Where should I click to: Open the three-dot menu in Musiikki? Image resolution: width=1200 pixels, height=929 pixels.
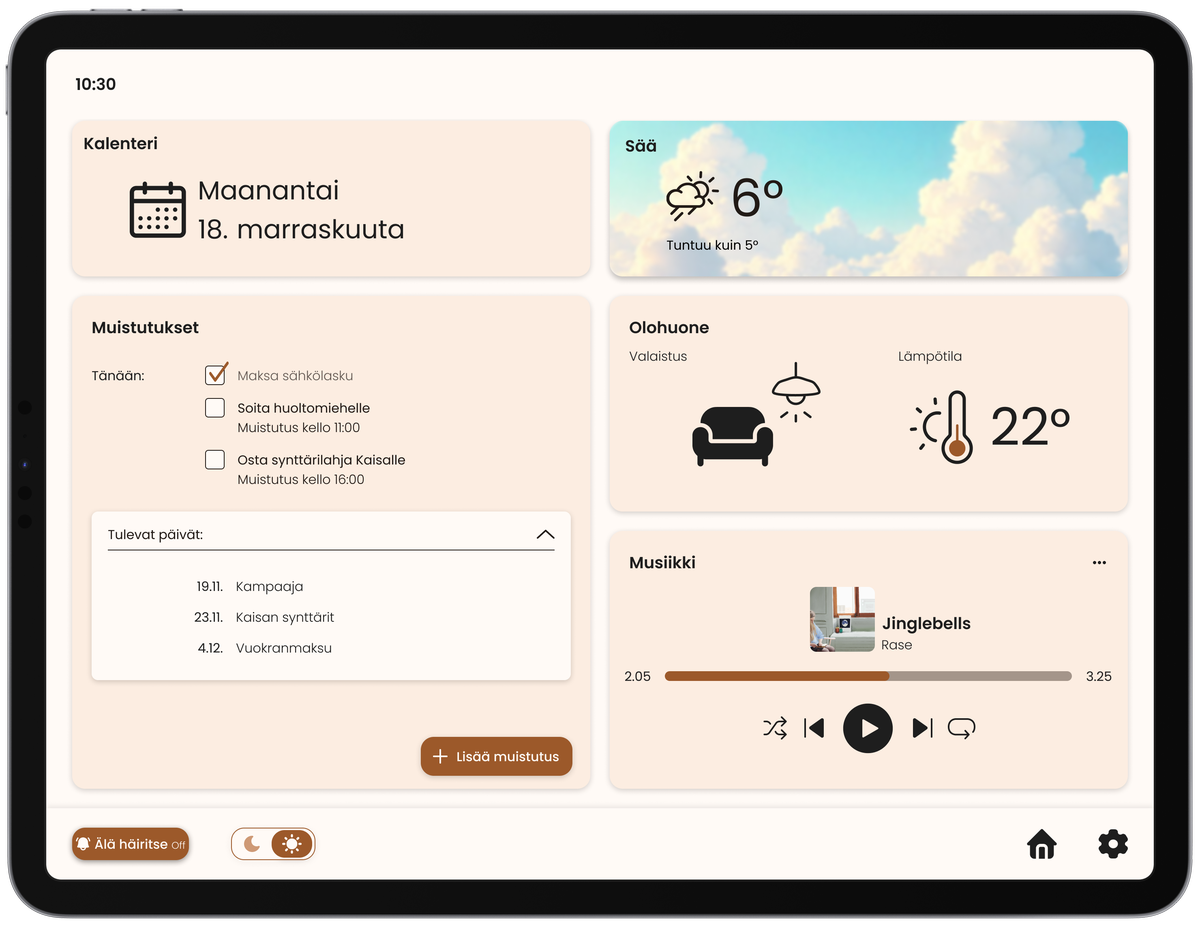tap(1099, 563)
